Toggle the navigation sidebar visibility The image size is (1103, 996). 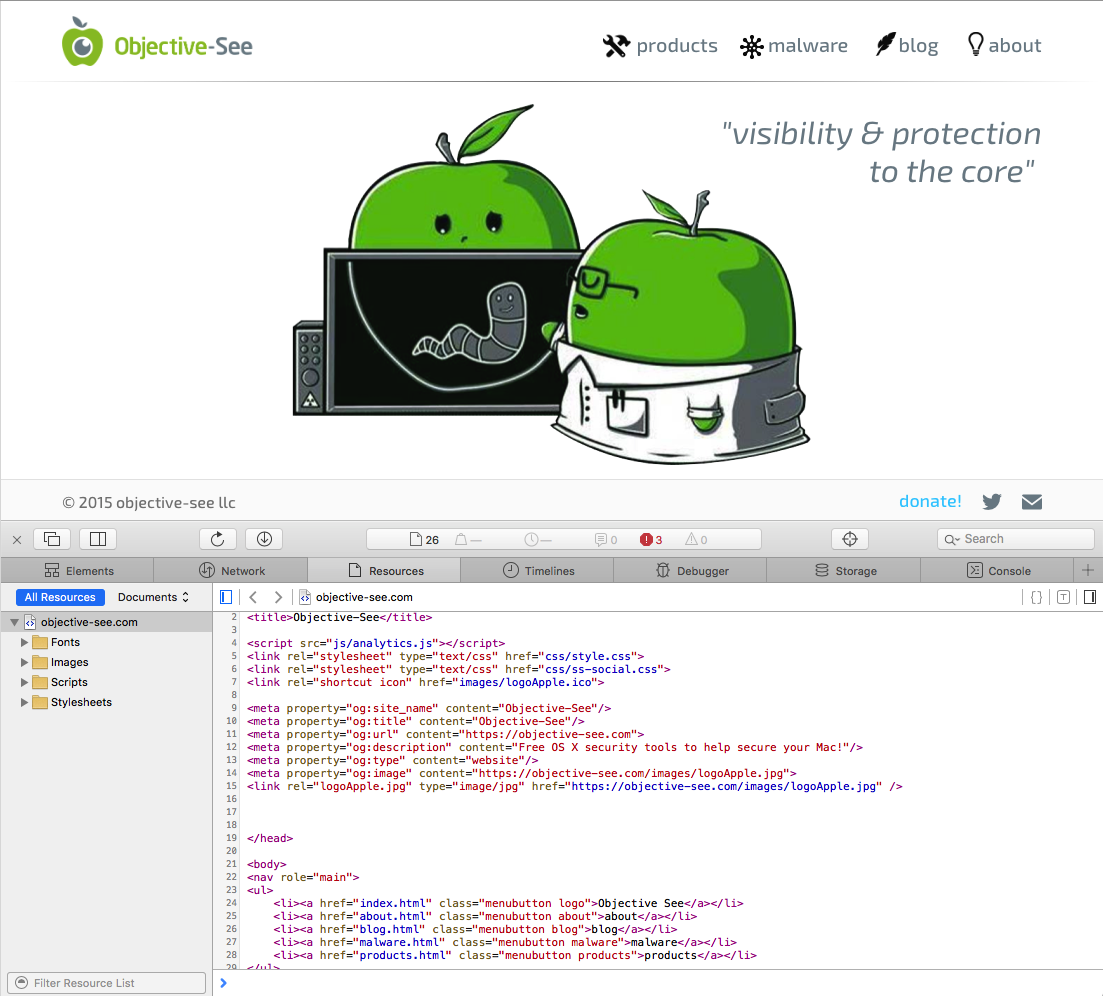pos(226,597)
